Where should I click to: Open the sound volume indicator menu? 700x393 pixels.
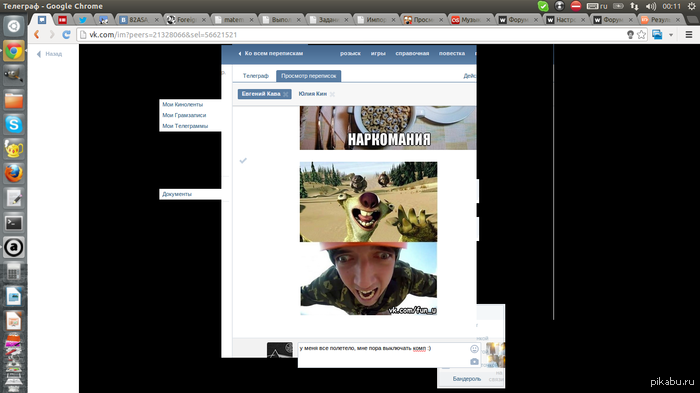click(x=651, y=6)
